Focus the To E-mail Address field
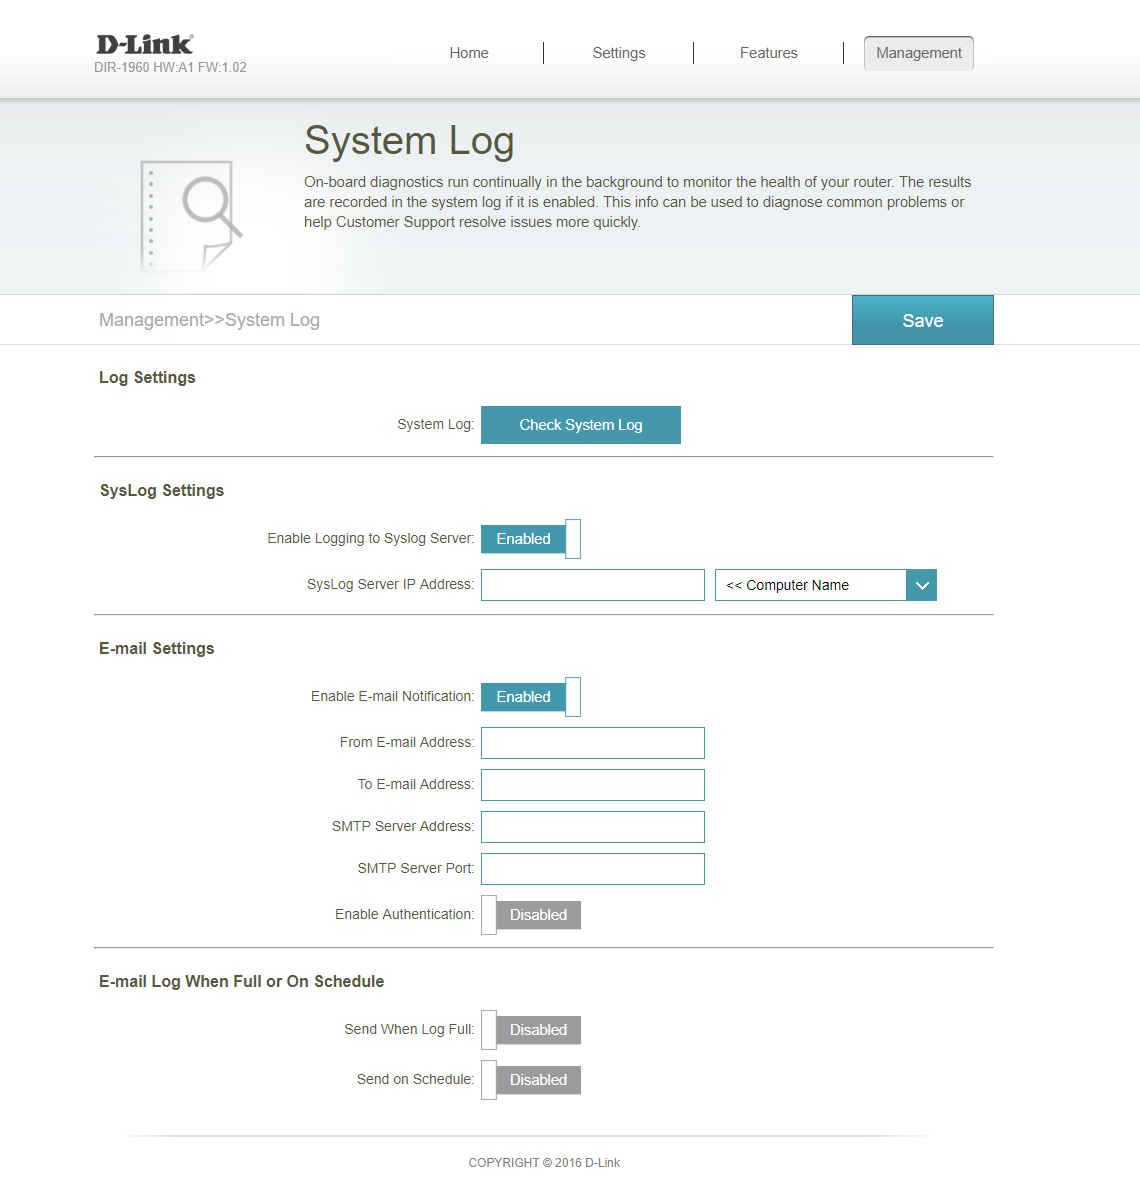Screen dimensions: 1140x1198 (593, 785)
